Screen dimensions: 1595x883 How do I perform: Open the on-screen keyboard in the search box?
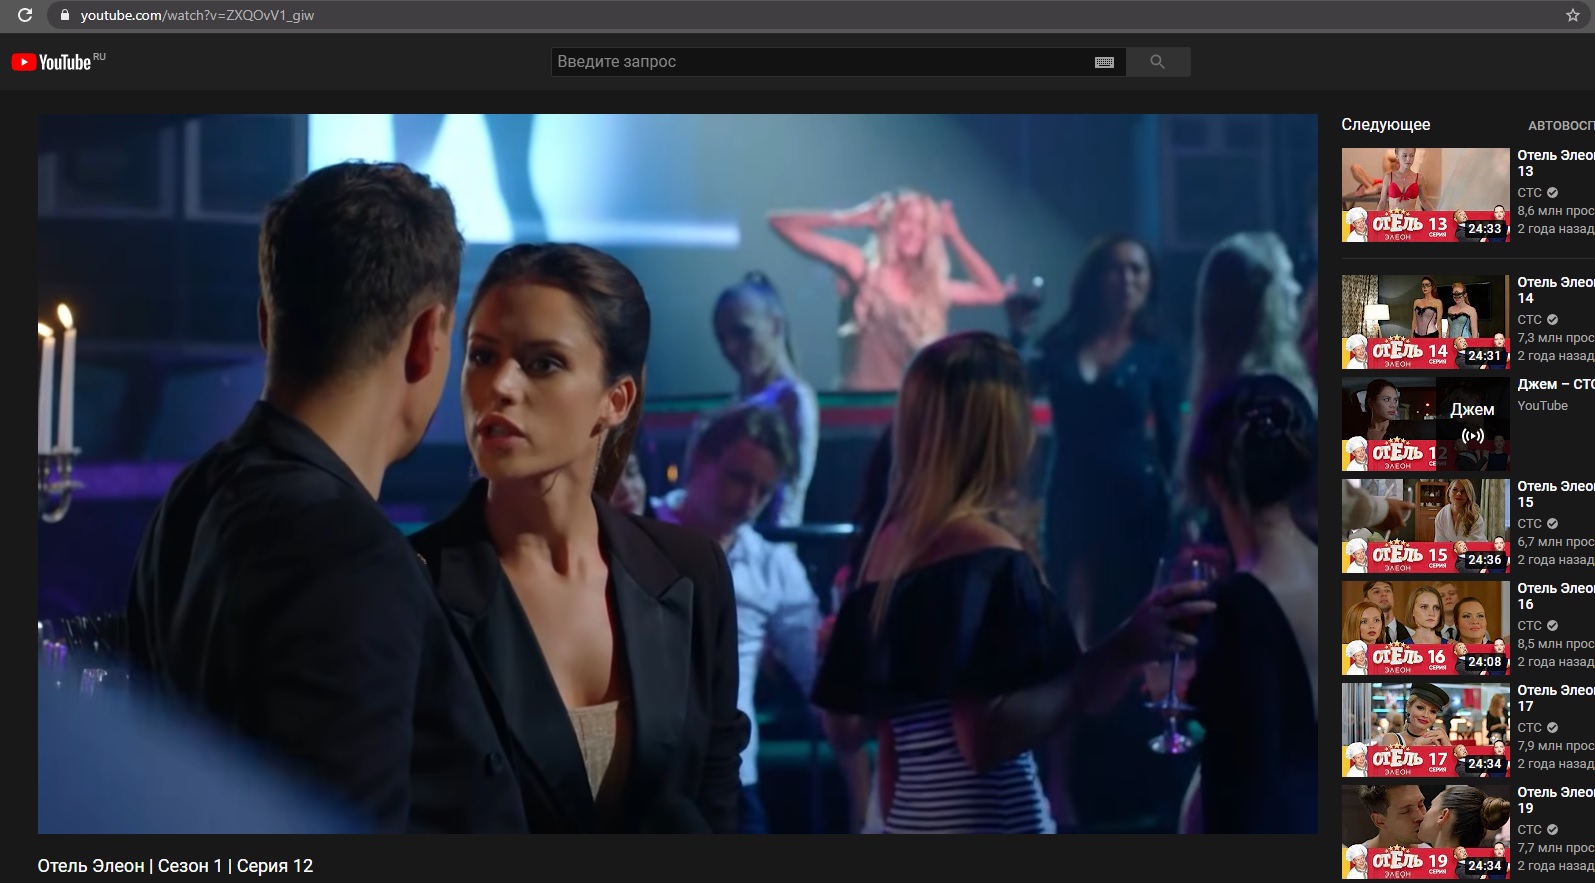point(1104,62)
